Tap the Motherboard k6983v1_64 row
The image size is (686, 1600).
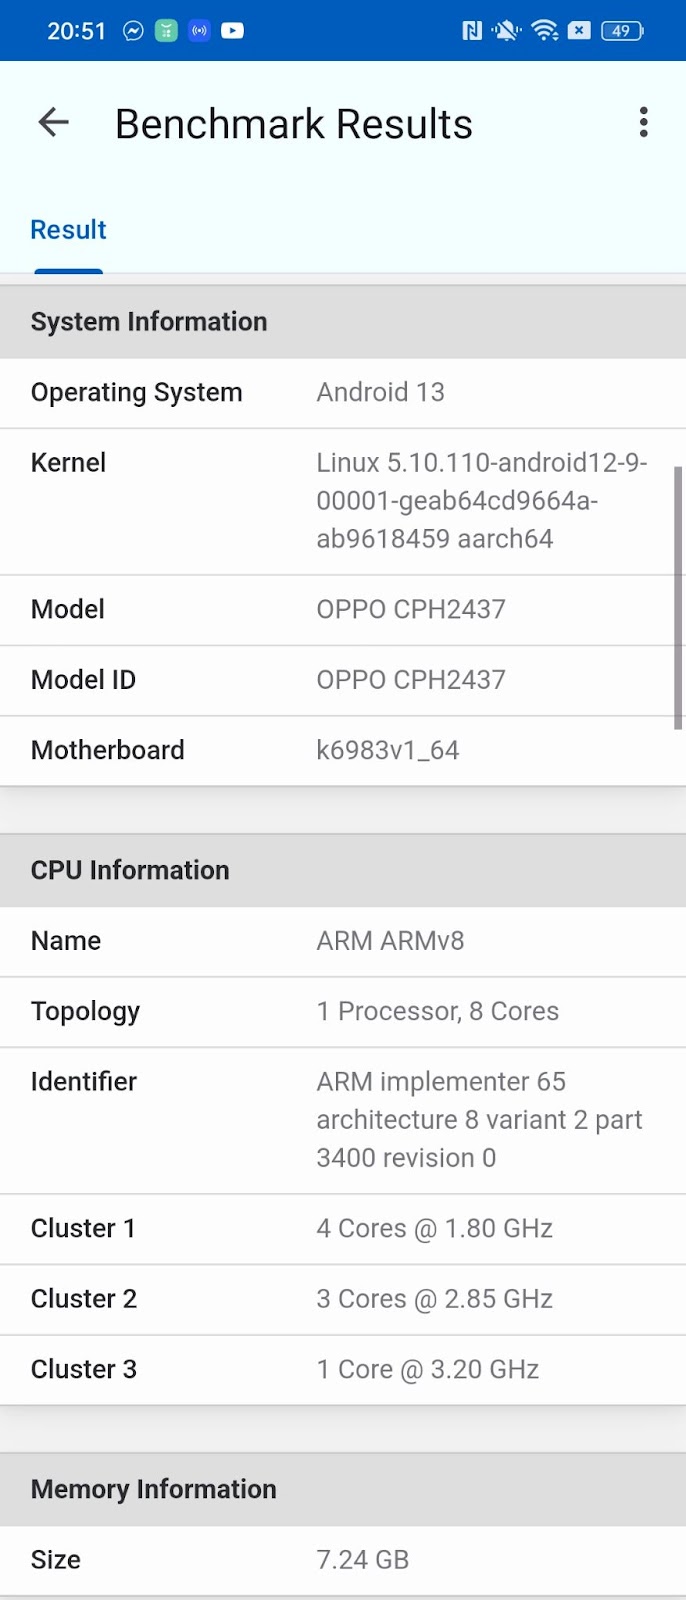coord(343,750)
